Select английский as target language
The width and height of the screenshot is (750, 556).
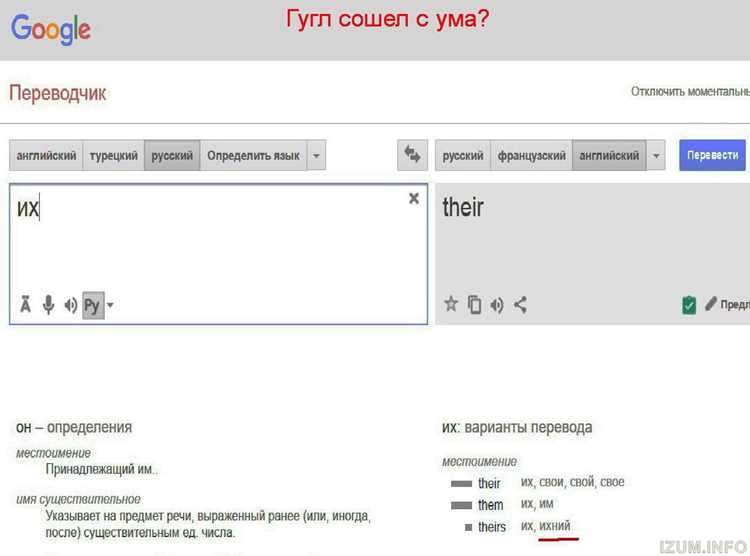pos(609,156)
